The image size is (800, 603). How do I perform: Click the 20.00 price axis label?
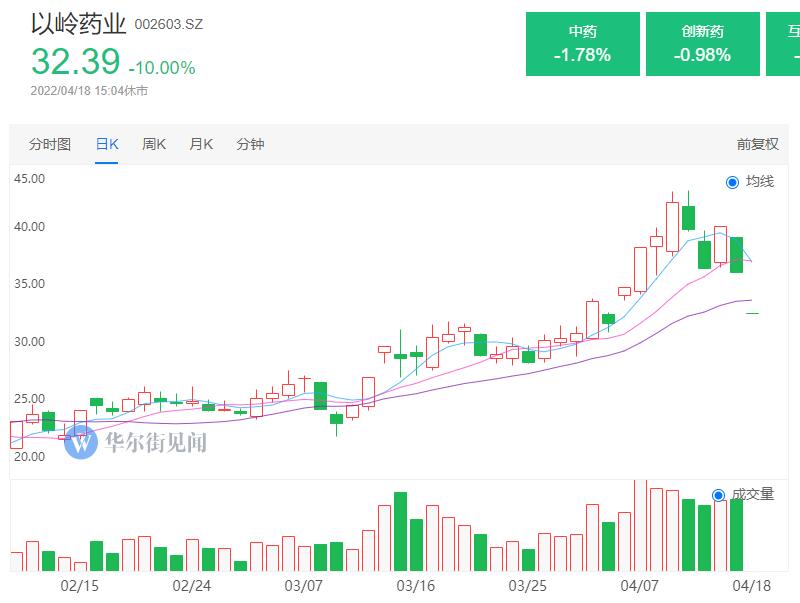coord(29,457)
